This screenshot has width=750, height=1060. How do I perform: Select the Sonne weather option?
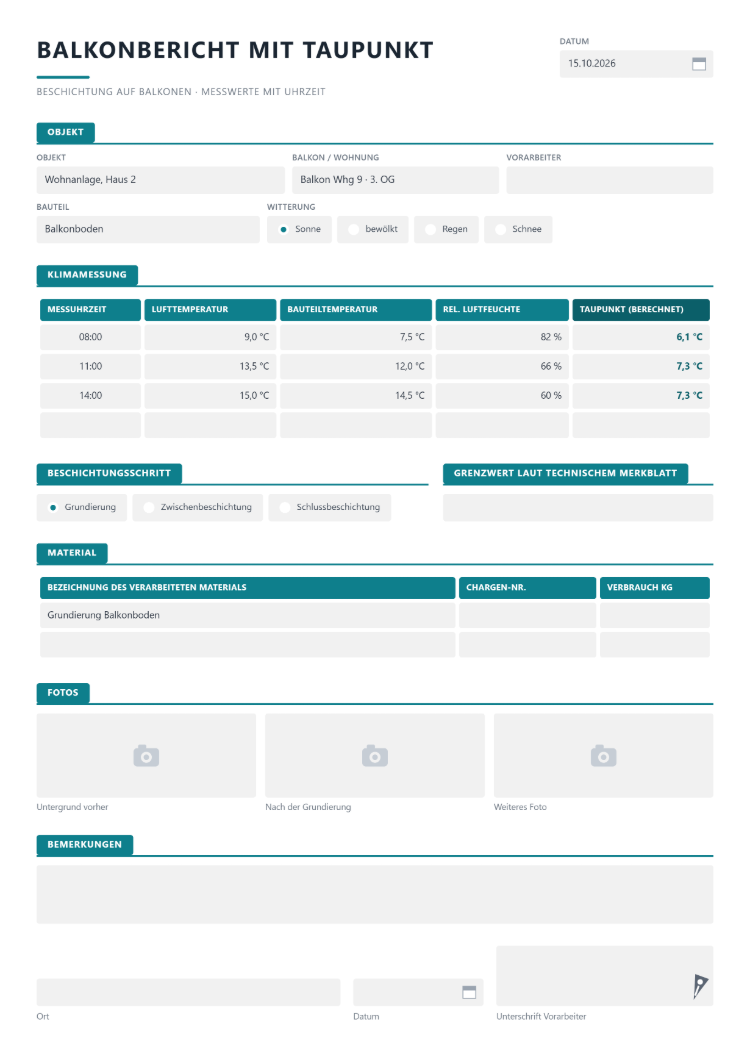coord(299,229)
